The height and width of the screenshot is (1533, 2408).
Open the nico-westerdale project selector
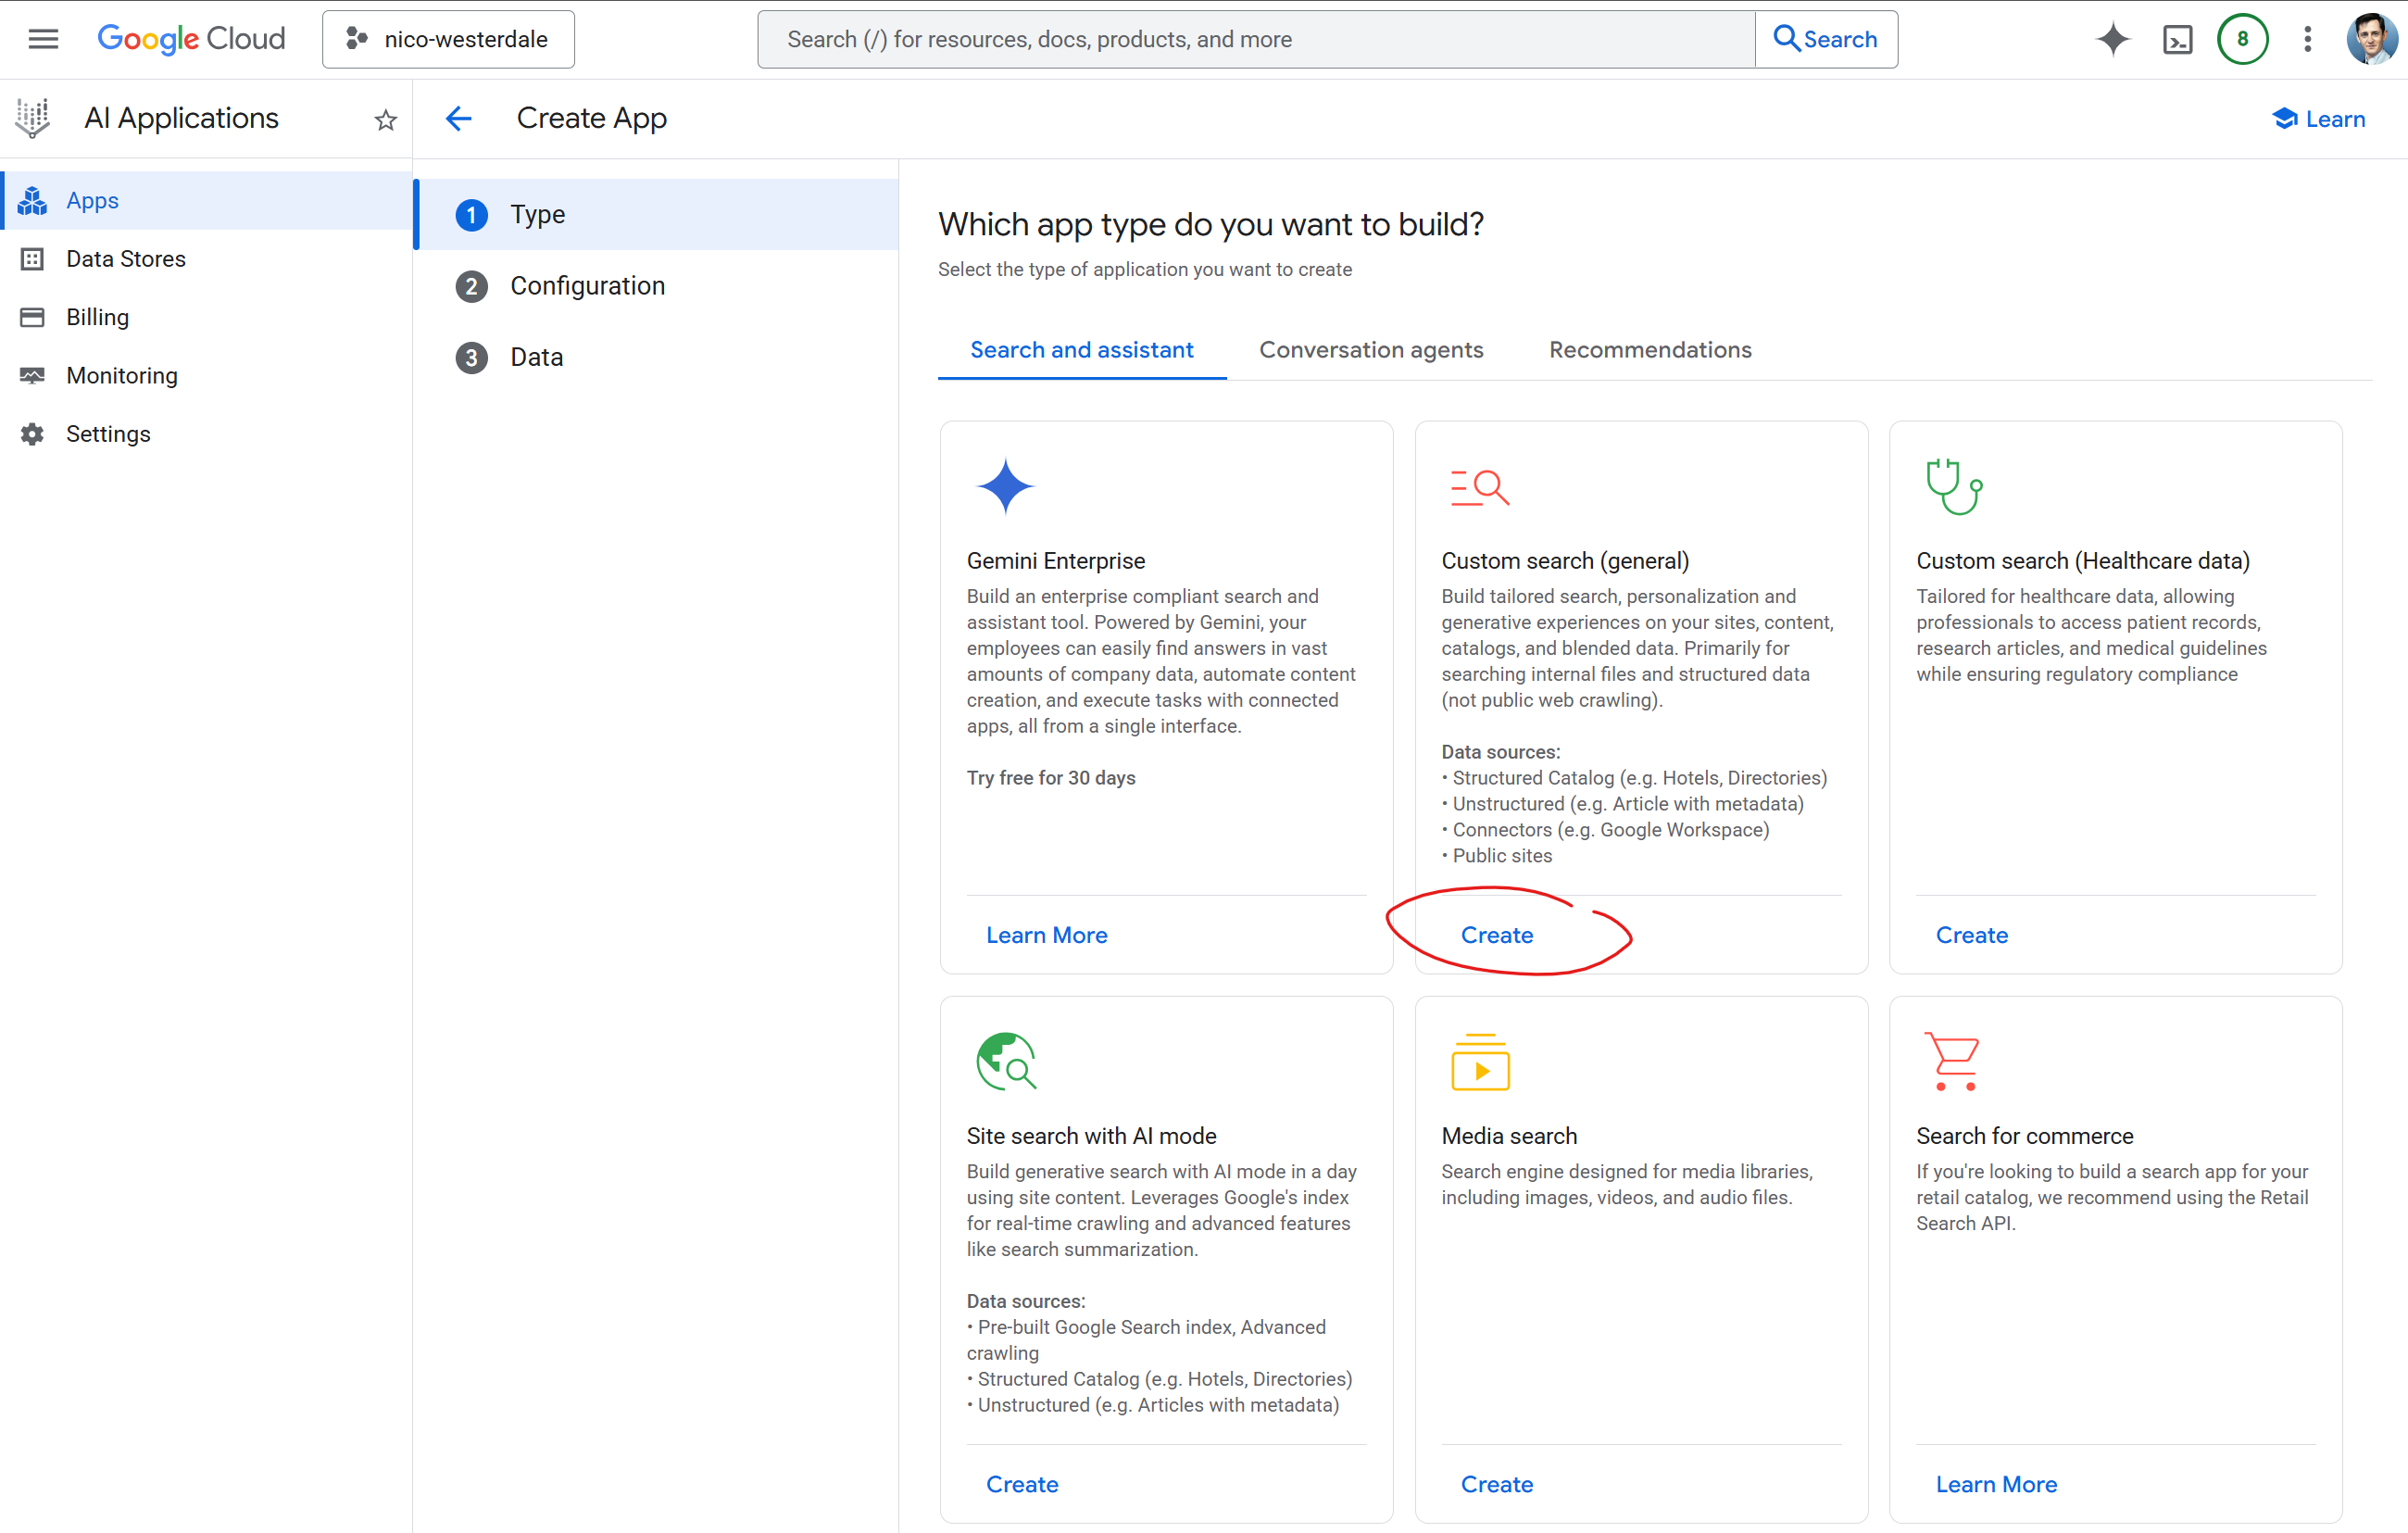click(x=448, y=39)
